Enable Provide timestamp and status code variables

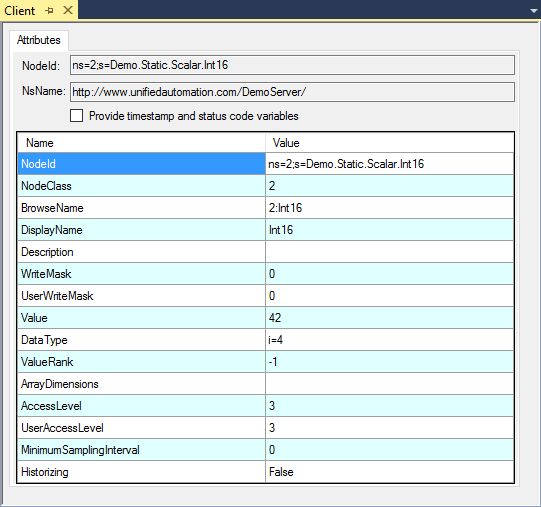coord(76,116)
